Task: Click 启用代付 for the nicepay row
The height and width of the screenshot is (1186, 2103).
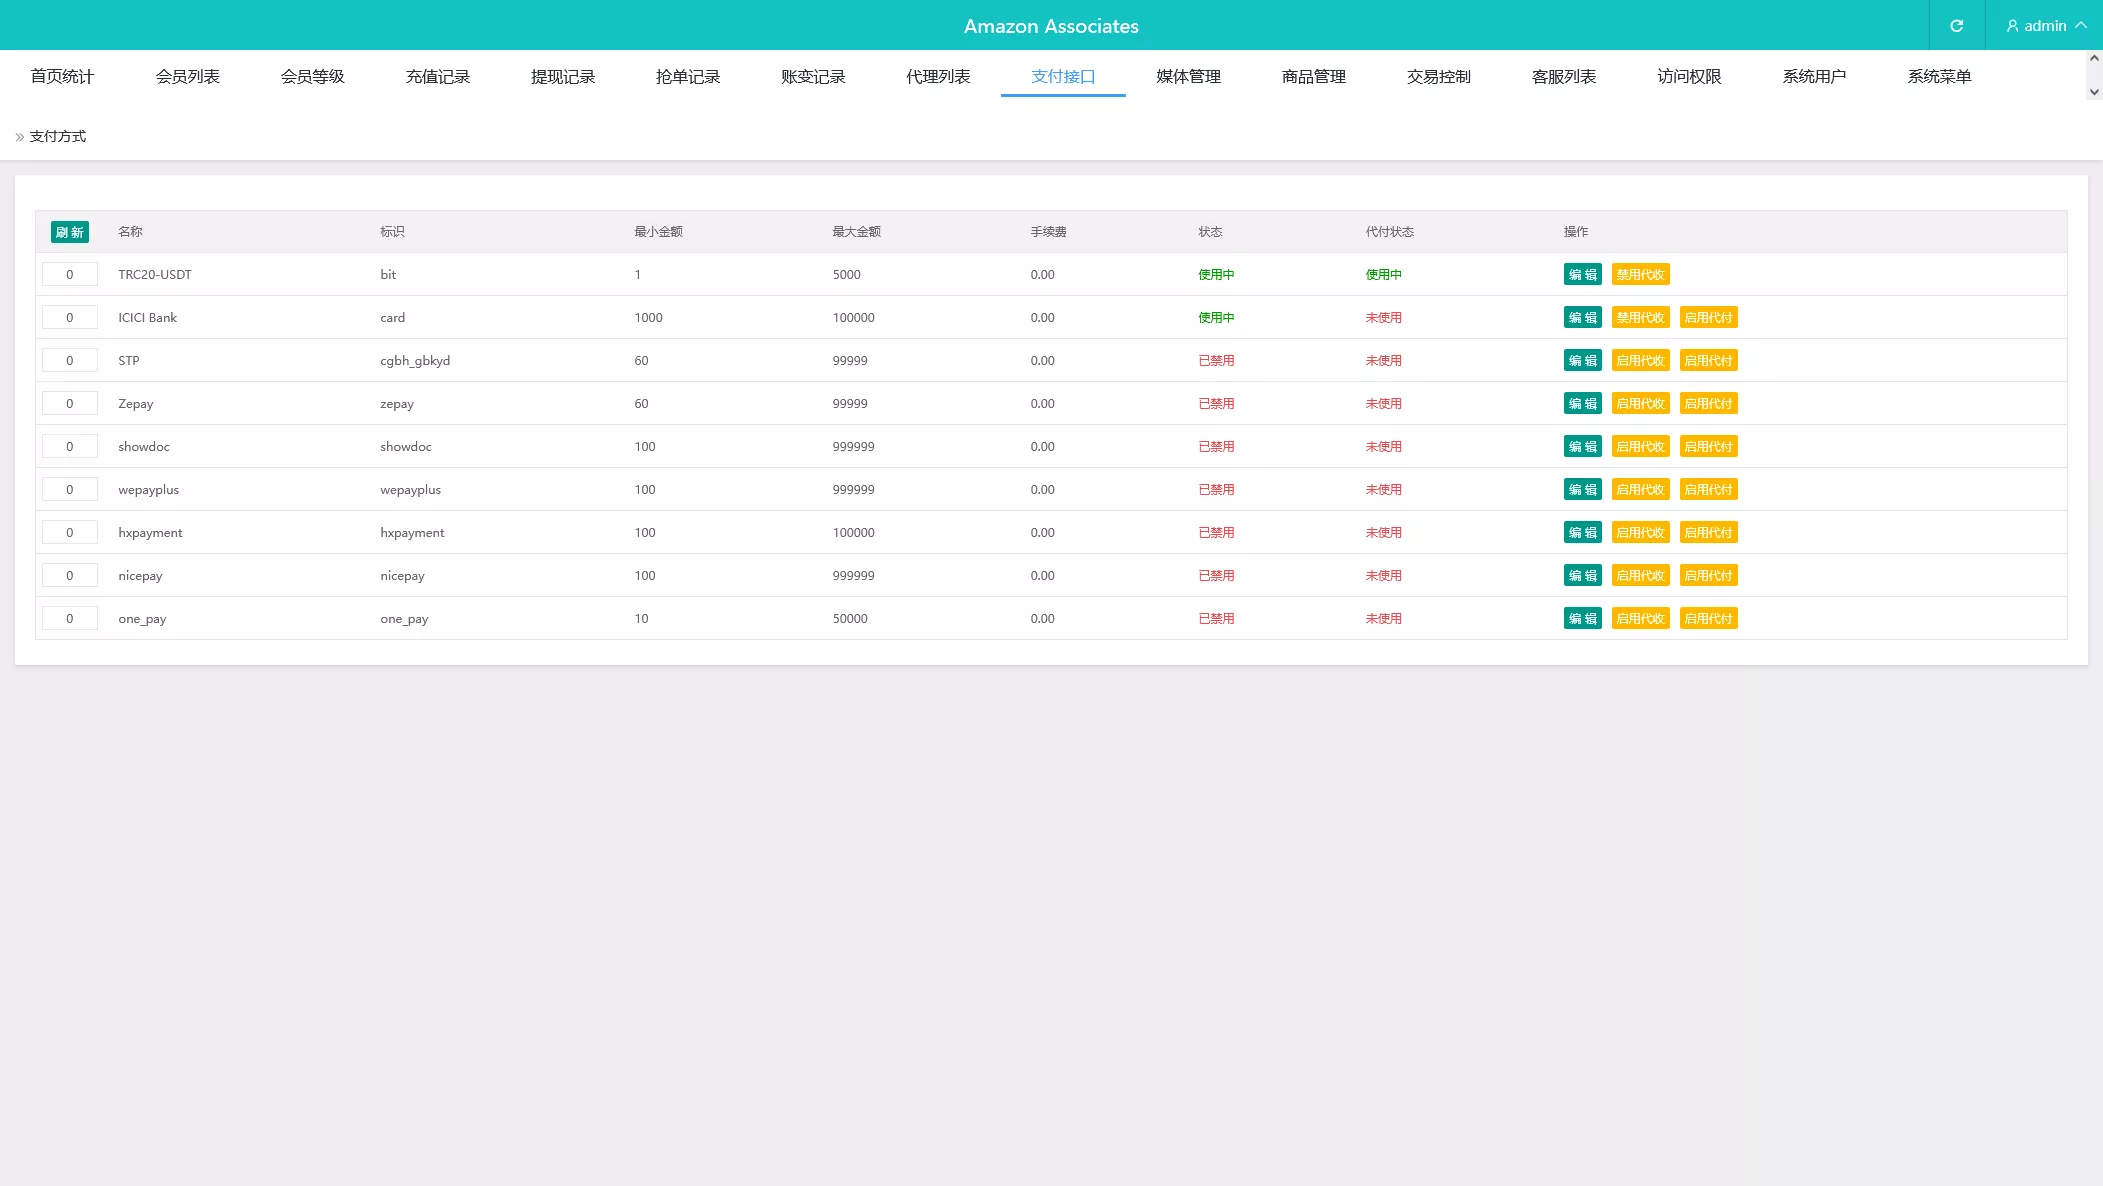Action: (1708, 576)
